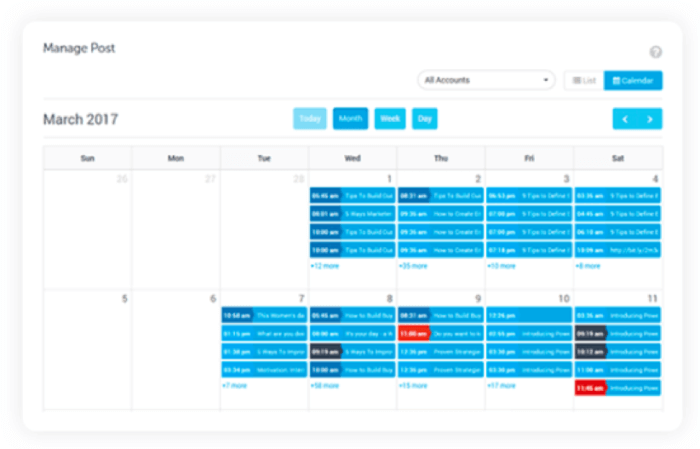The width and height of the screenshot is (700, 449).
Task: Jump to Today in calendar
Action: point(310,119)
